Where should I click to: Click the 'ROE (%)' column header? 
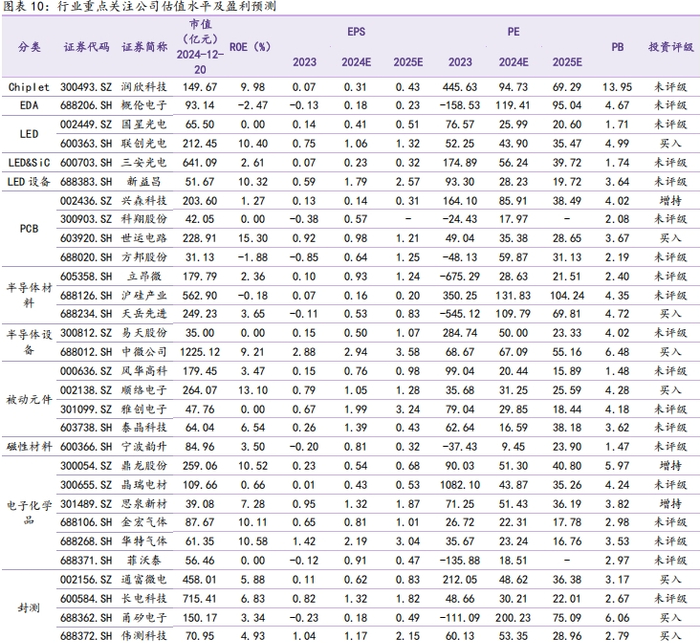[x=250, y=47]
